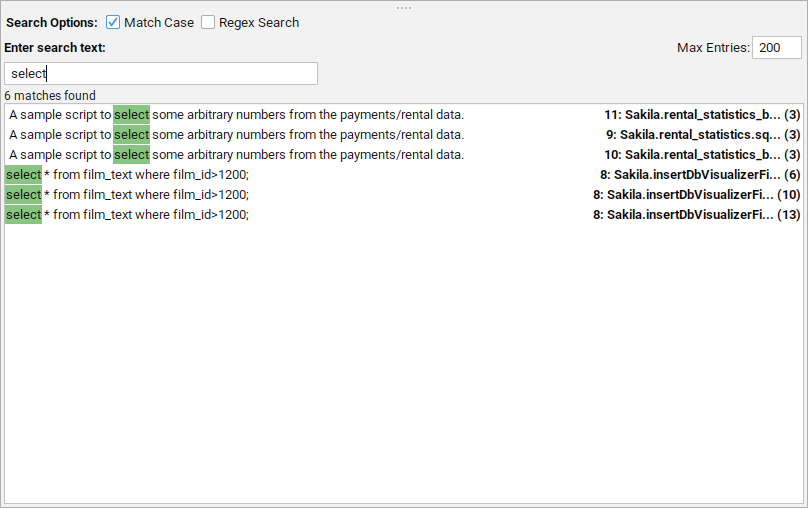Click highlighted 'select' in last result row
Viewport: 808px width, 508px height.
coord(23,215)
